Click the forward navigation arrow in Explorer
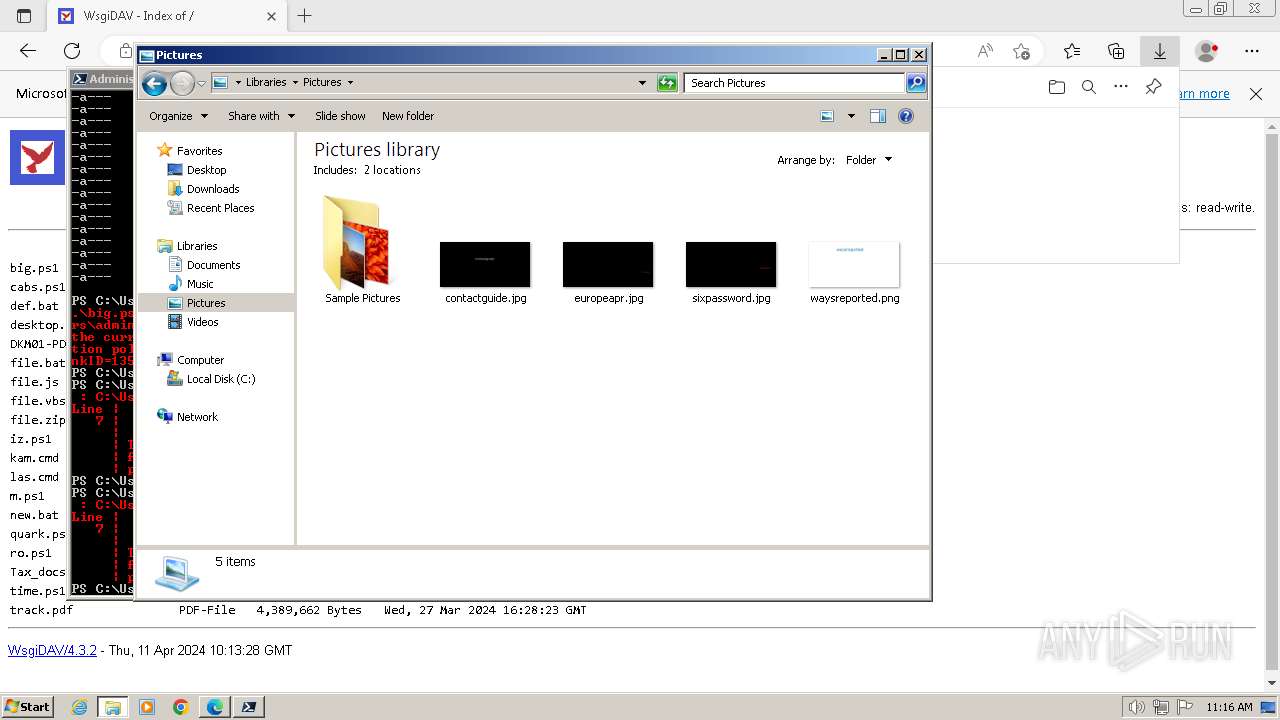 point(182,83)
